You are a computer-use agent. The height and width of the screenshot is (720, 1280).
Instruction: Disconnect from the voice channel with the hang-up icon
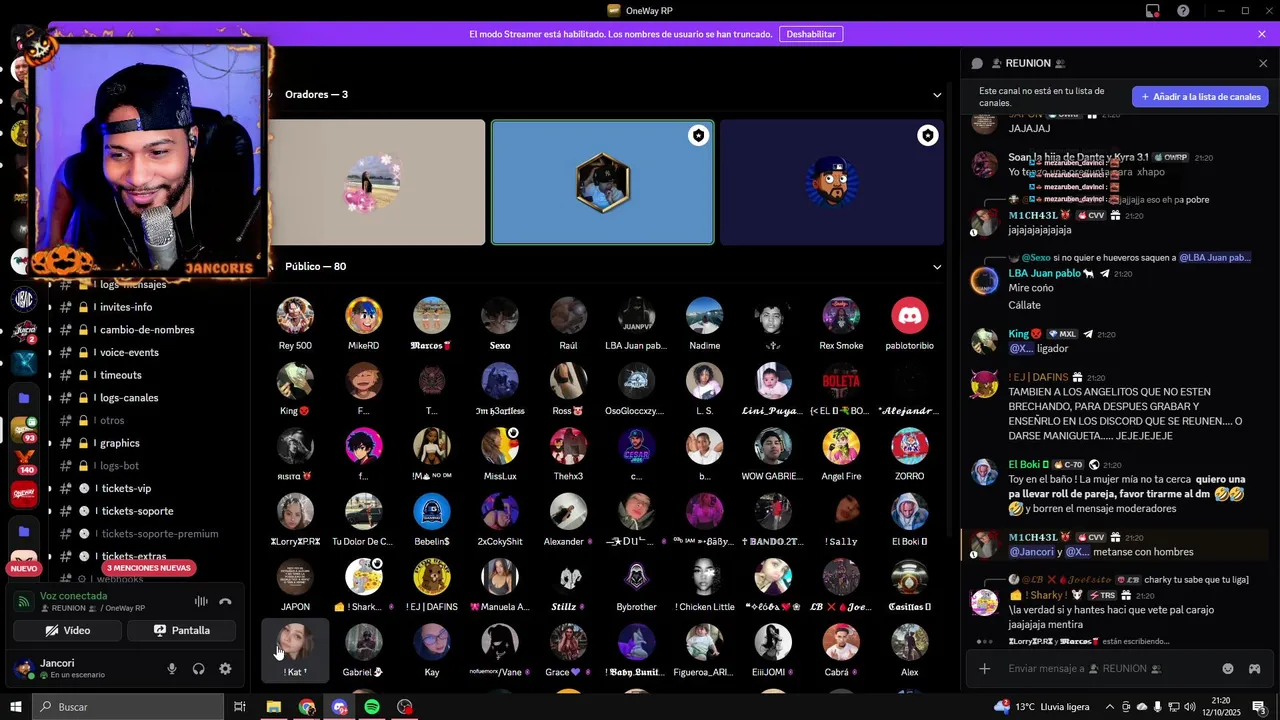click(x=225, y=602)
